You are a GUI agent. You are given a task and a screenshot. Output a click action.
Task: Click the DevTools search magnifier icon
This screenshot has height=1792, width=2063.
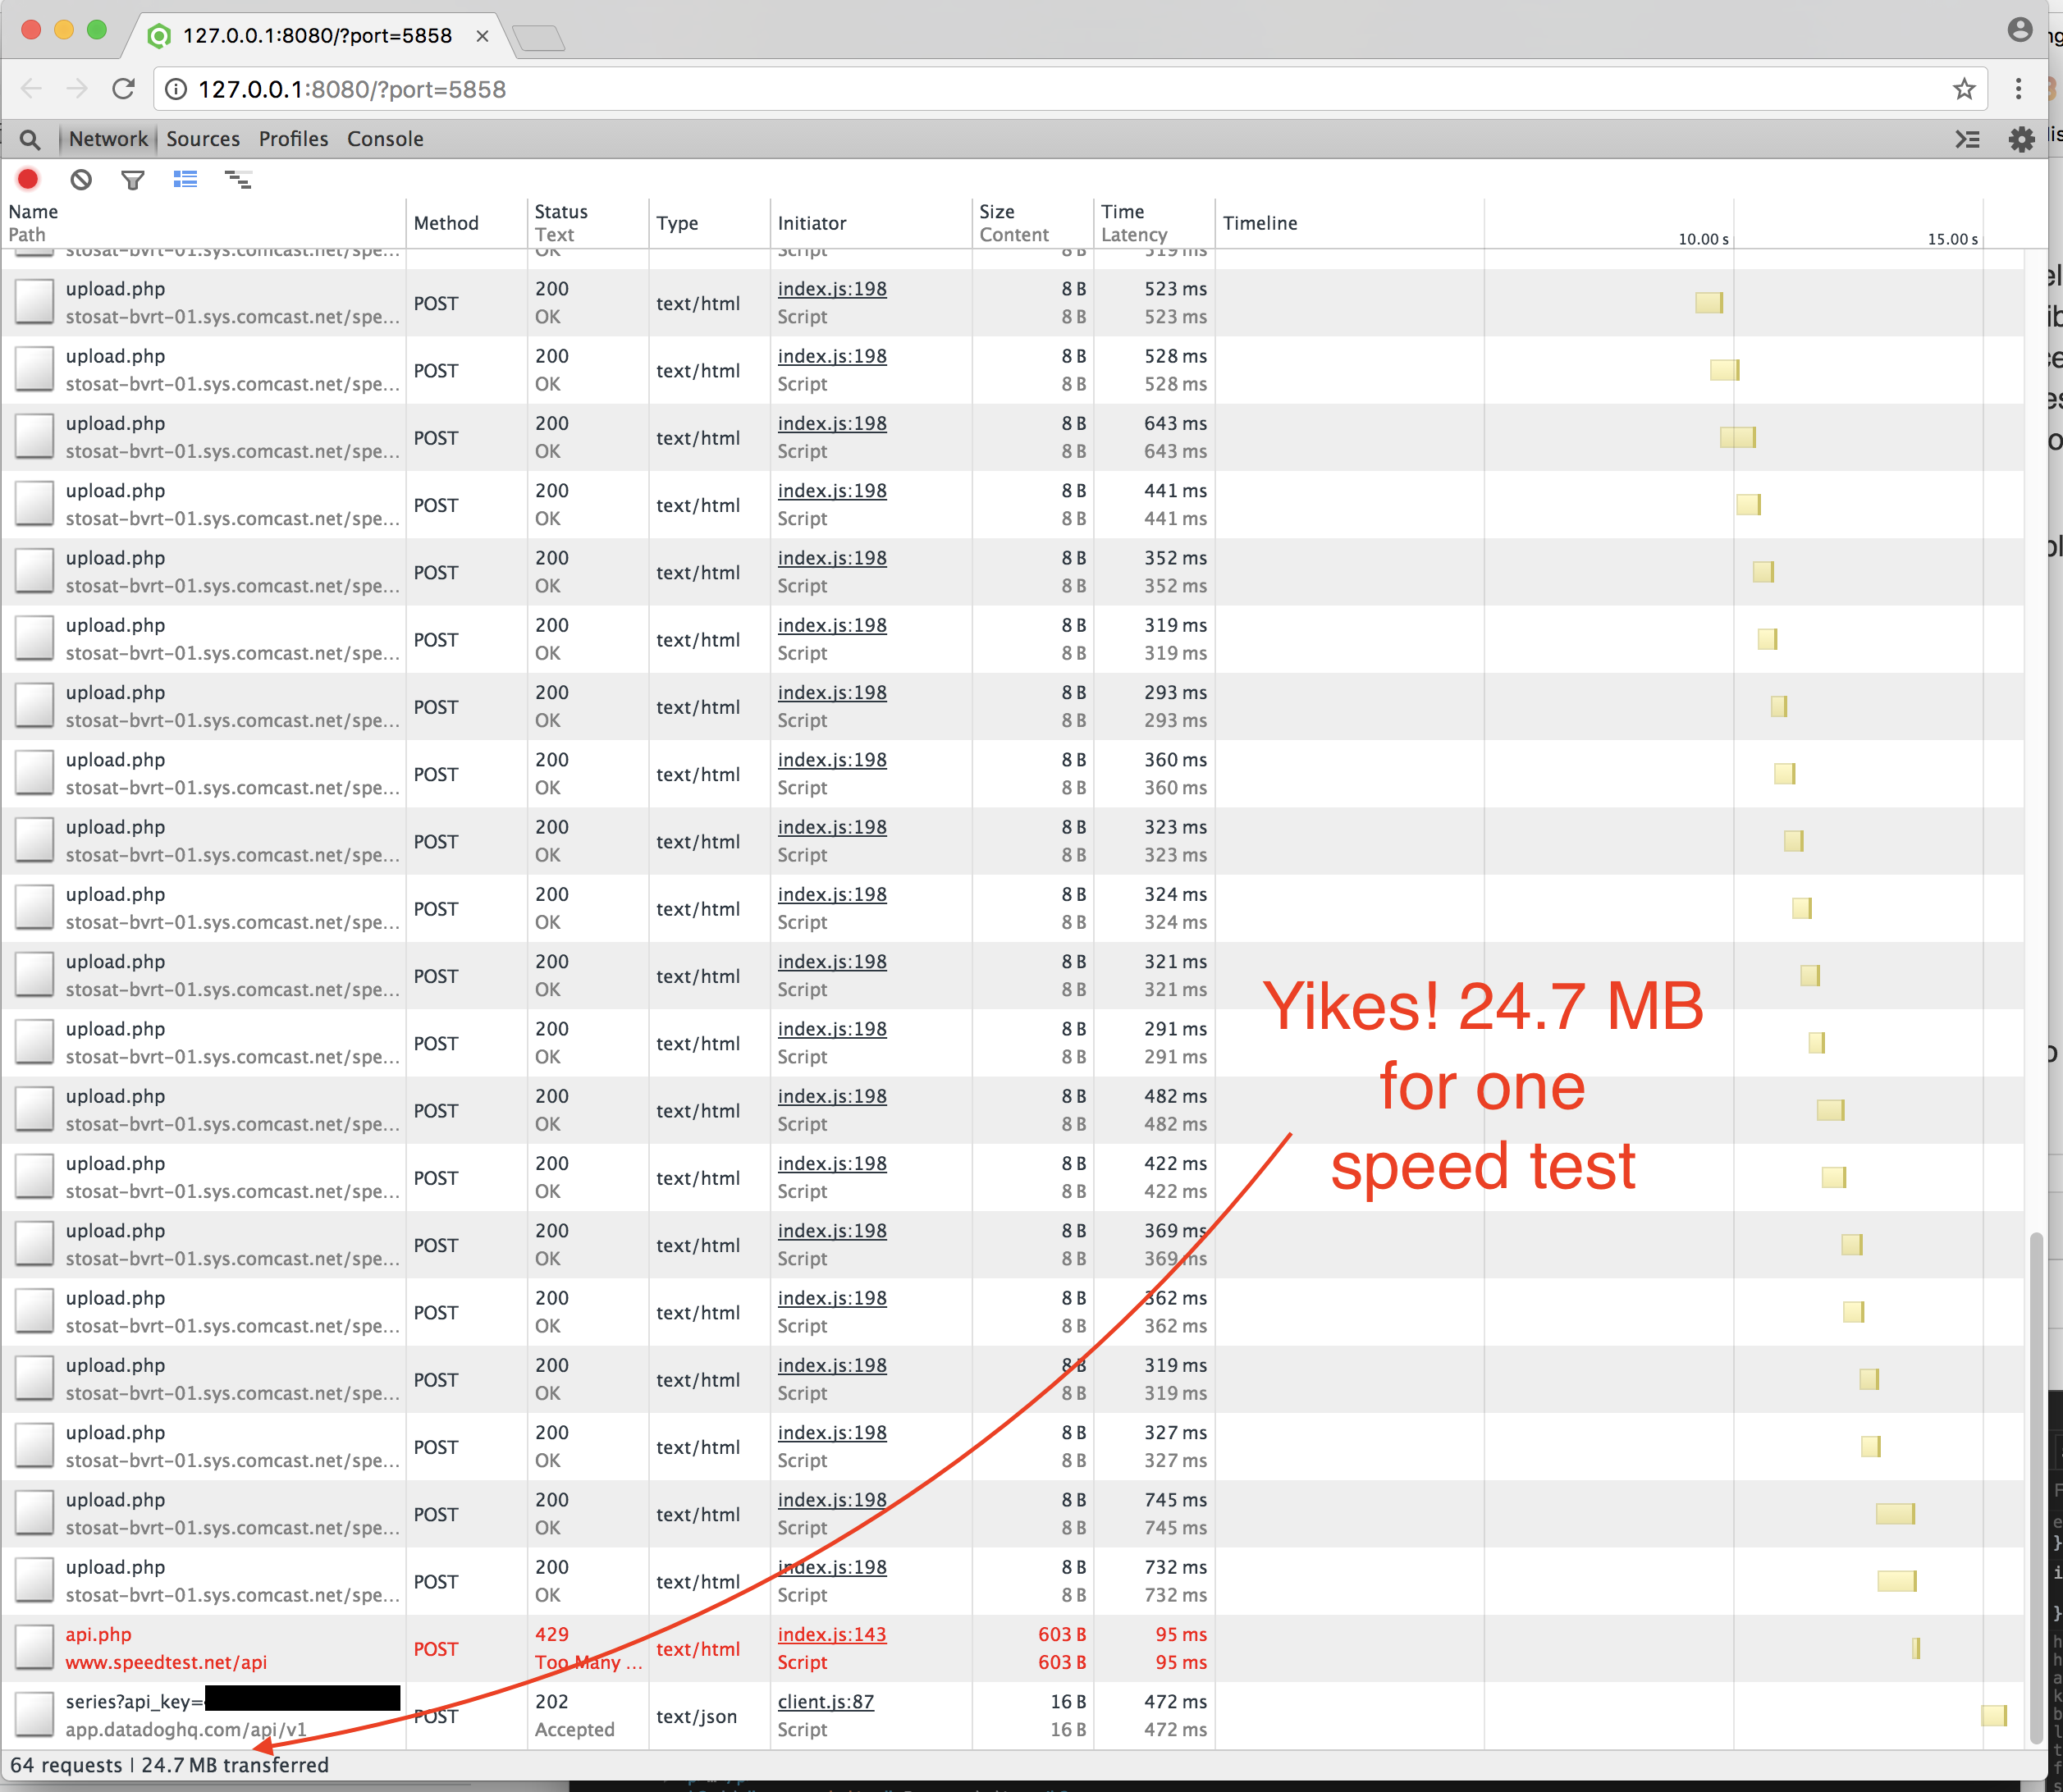30,139
